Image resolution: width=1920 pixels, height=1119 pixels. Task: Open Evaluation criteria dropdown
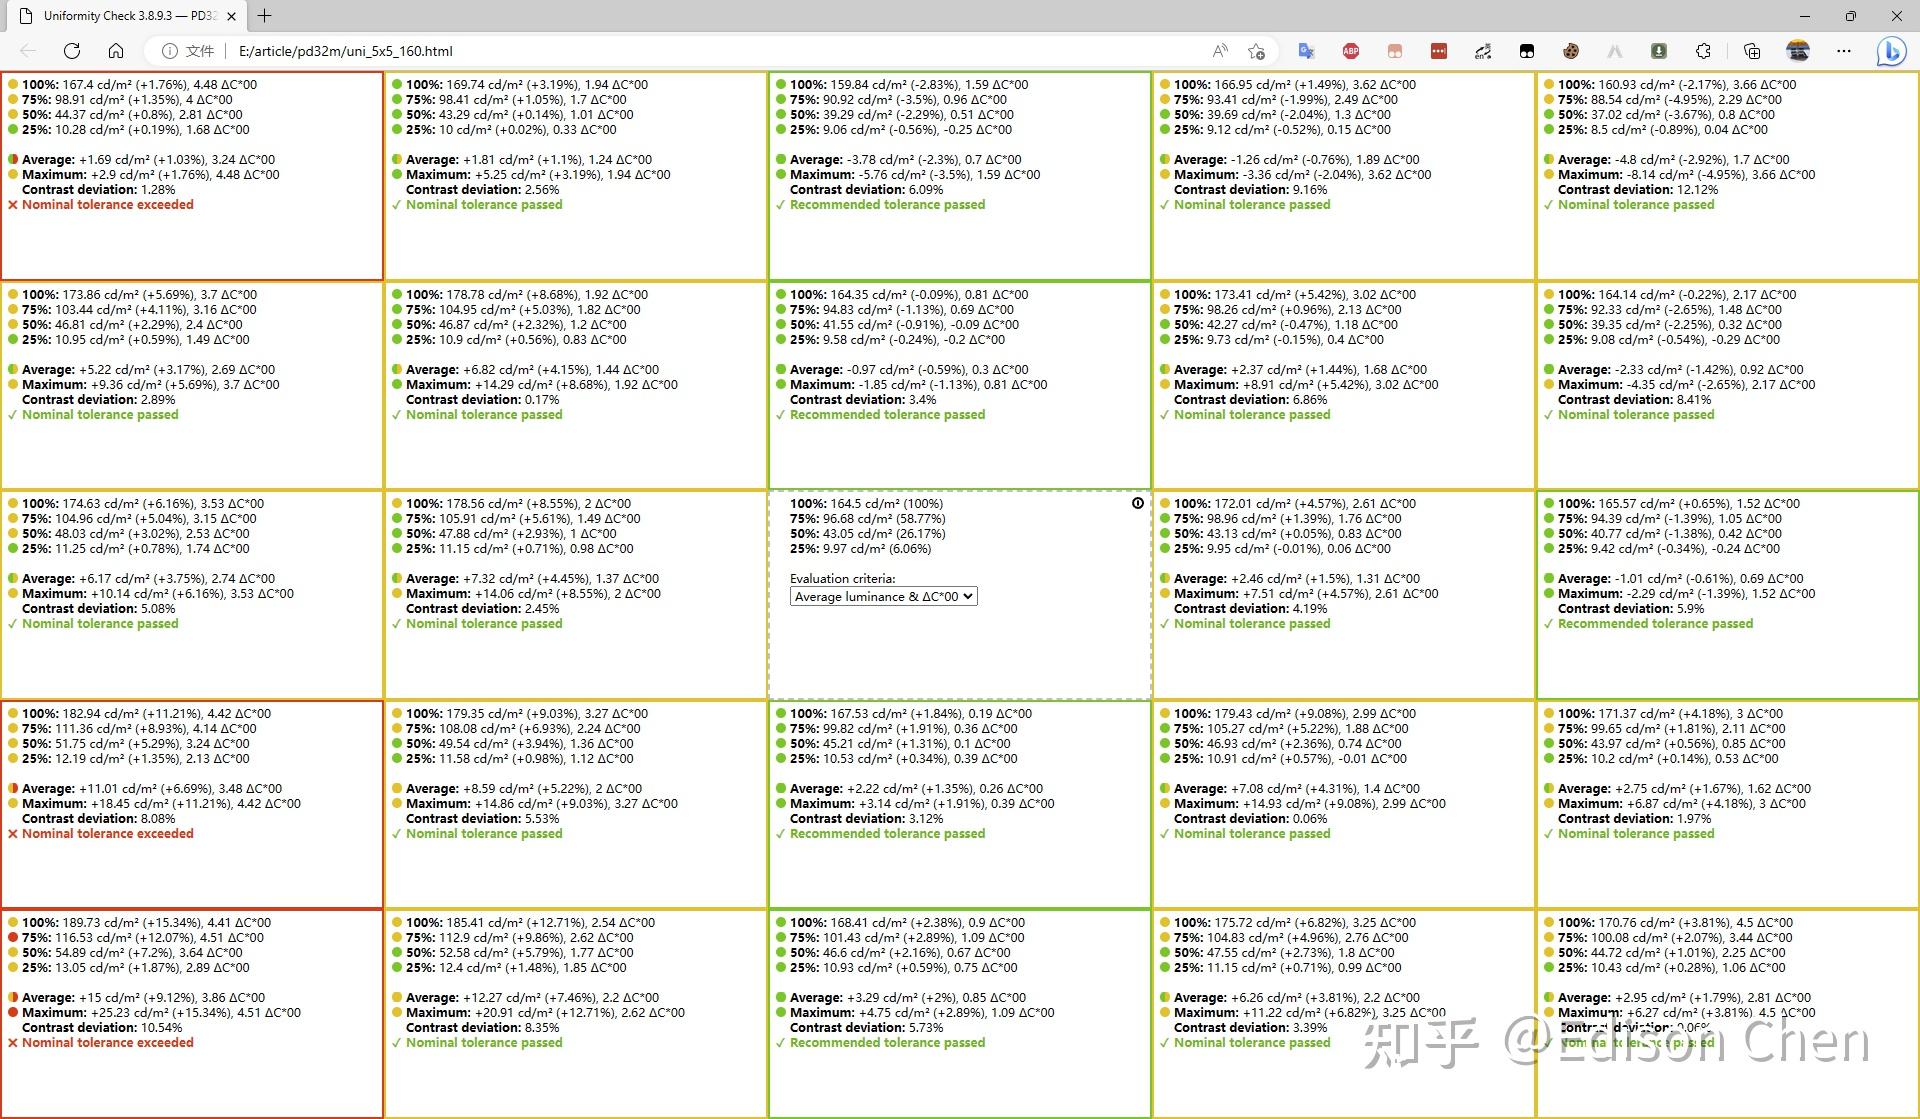pyautogui.click(x=883, y=597)
